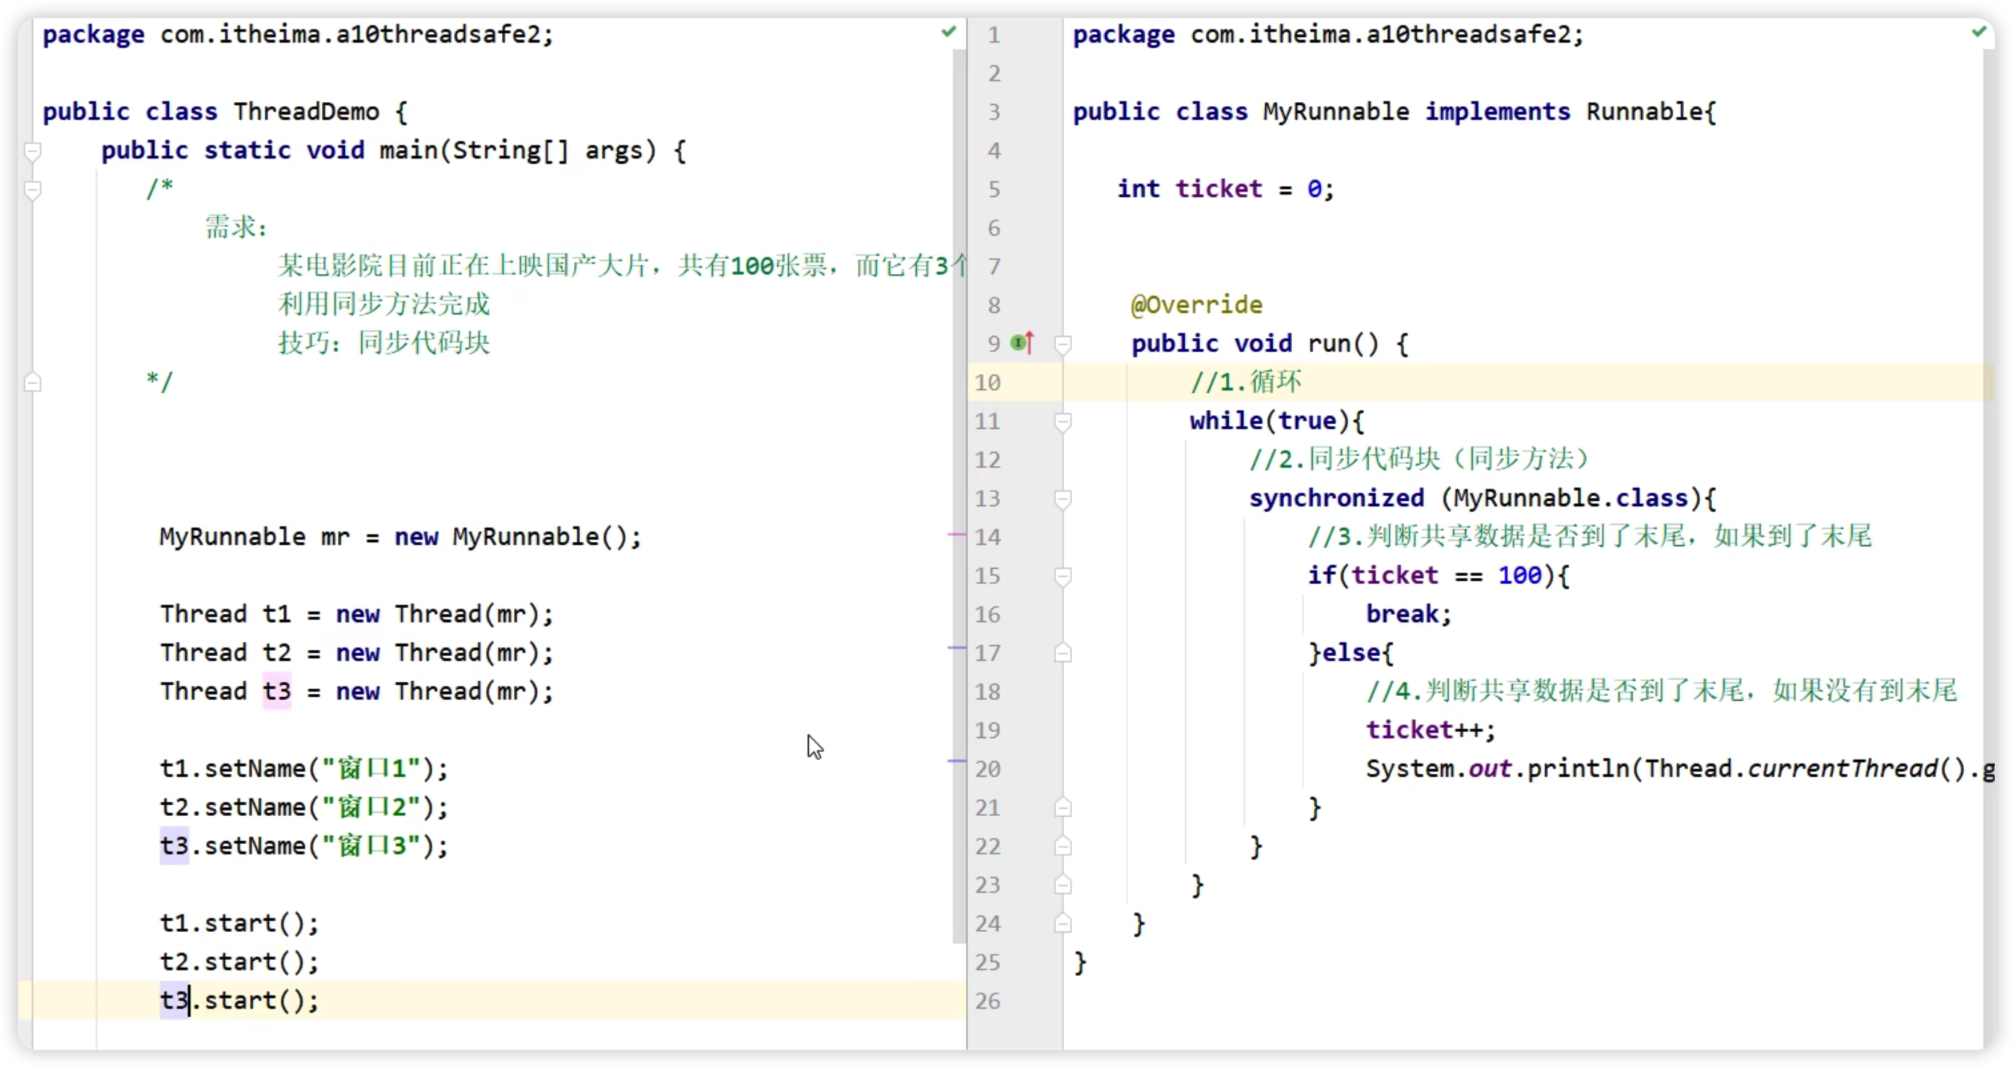Click highlighted t3 in Thread t3 declaration
The height and width of the screenshot is (1068, 2013).
point(277,691)
